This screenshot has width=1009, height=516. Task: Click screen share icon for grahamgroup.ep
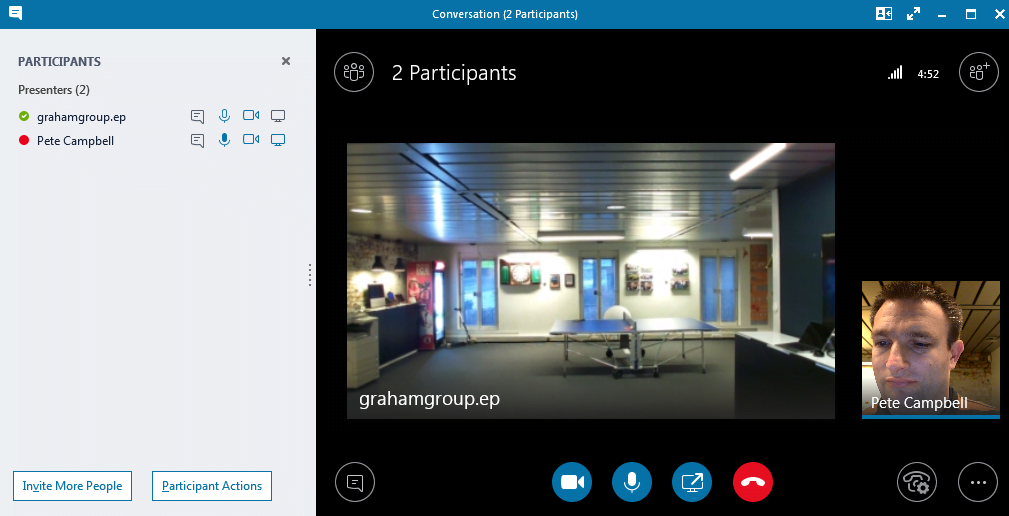point(278,116)
